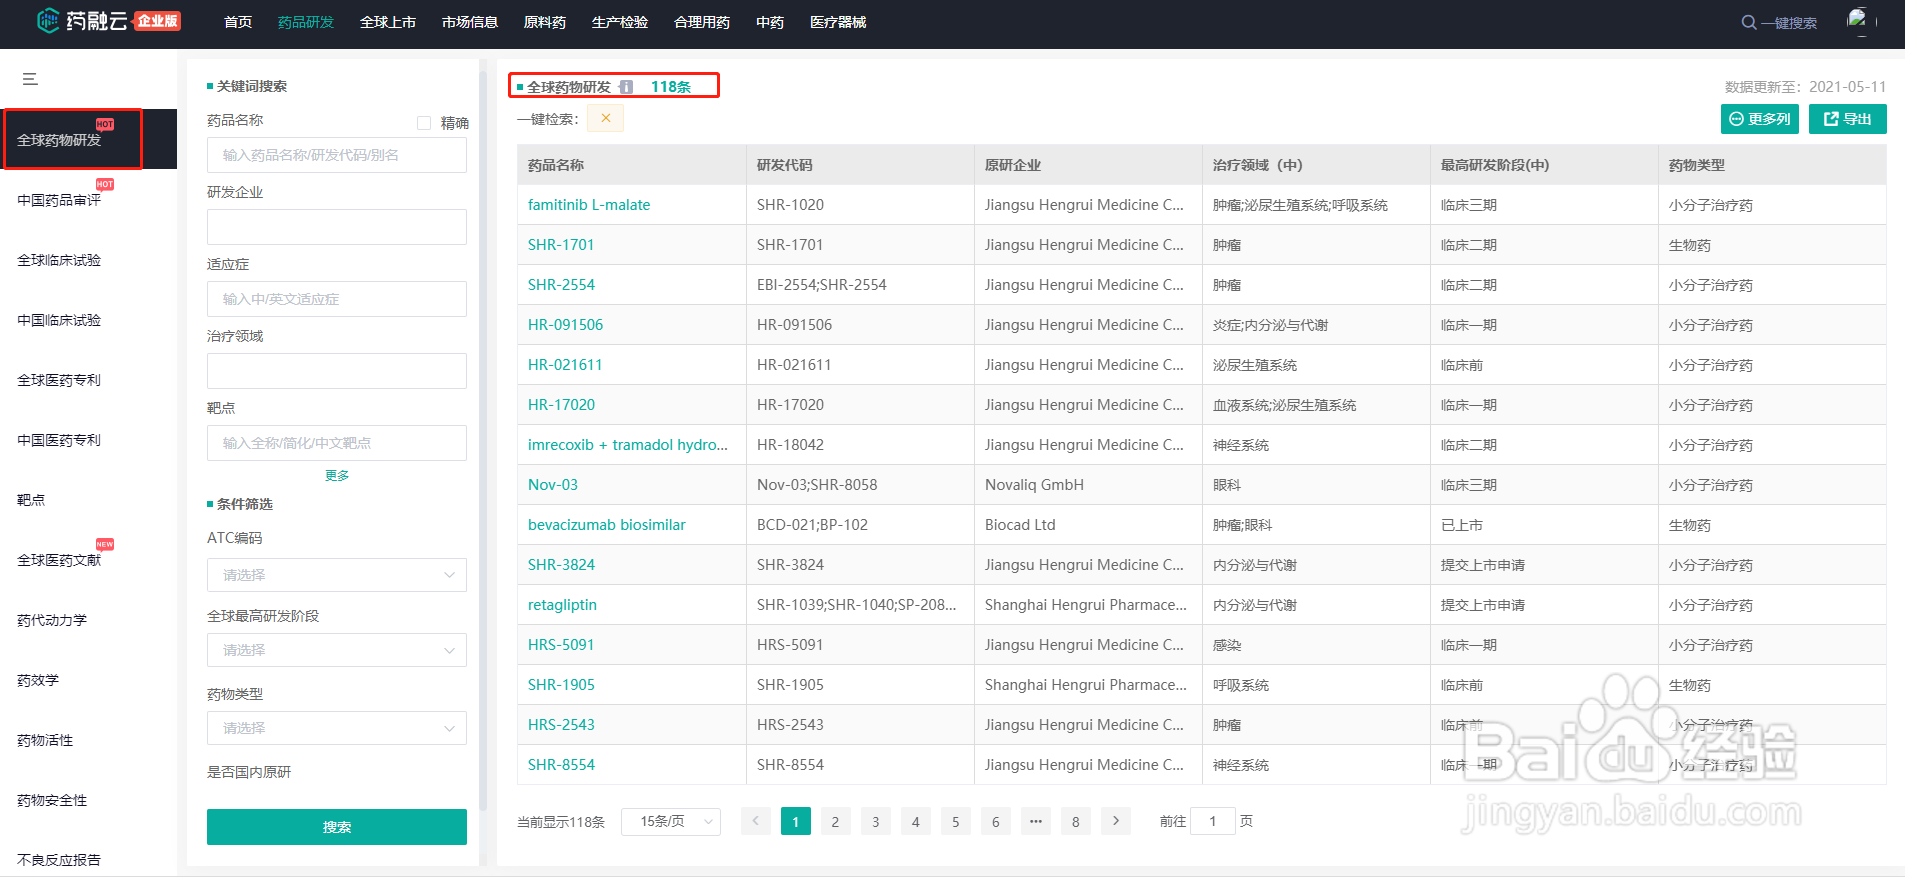Select 药物安全性 in sidebar
The image size is (1905, 877).
click(52, 800)
